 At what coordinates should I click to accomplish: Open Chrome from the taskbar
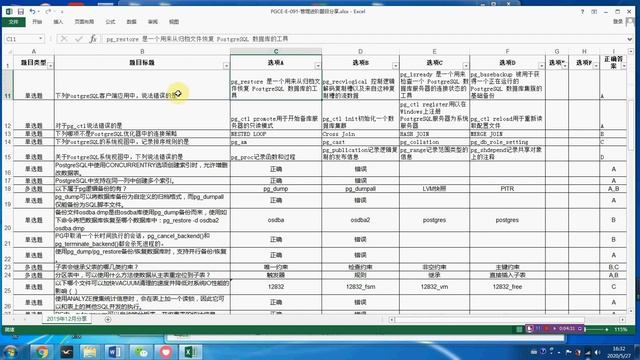point(42,351)
